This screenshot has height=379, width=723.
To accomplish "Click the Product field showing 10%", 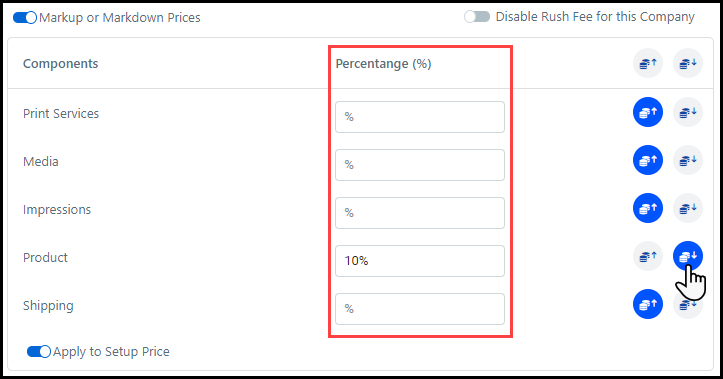I will point(420,261).
